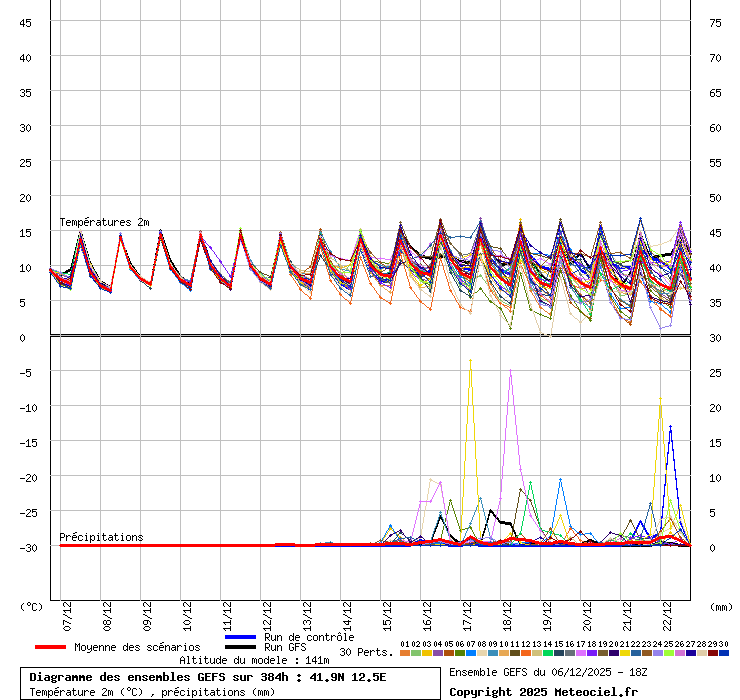This screenshot has width=740, height=700.
Task: Click the 'Températures 2m' chart label
Action: click(x=104, y=222)
